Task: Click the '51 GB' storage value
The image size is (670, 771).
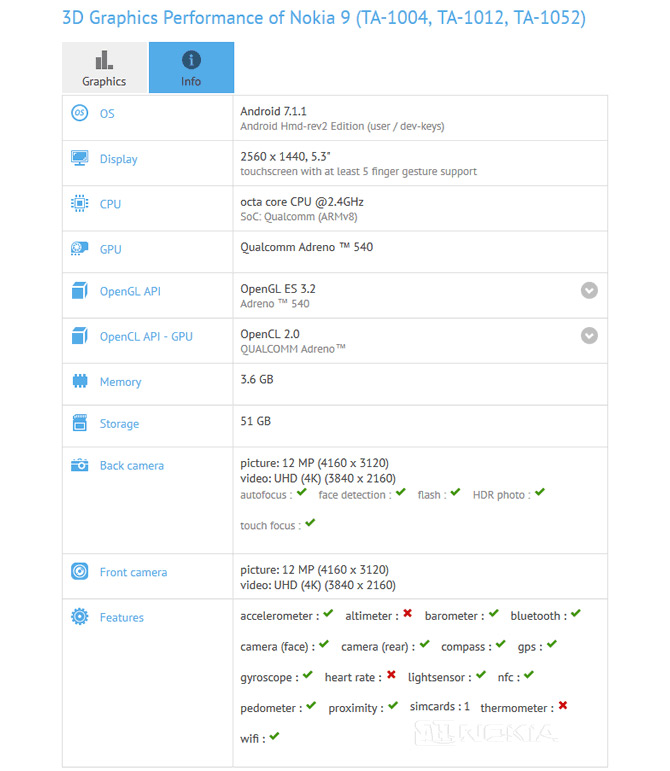Action: pos(256,421)
